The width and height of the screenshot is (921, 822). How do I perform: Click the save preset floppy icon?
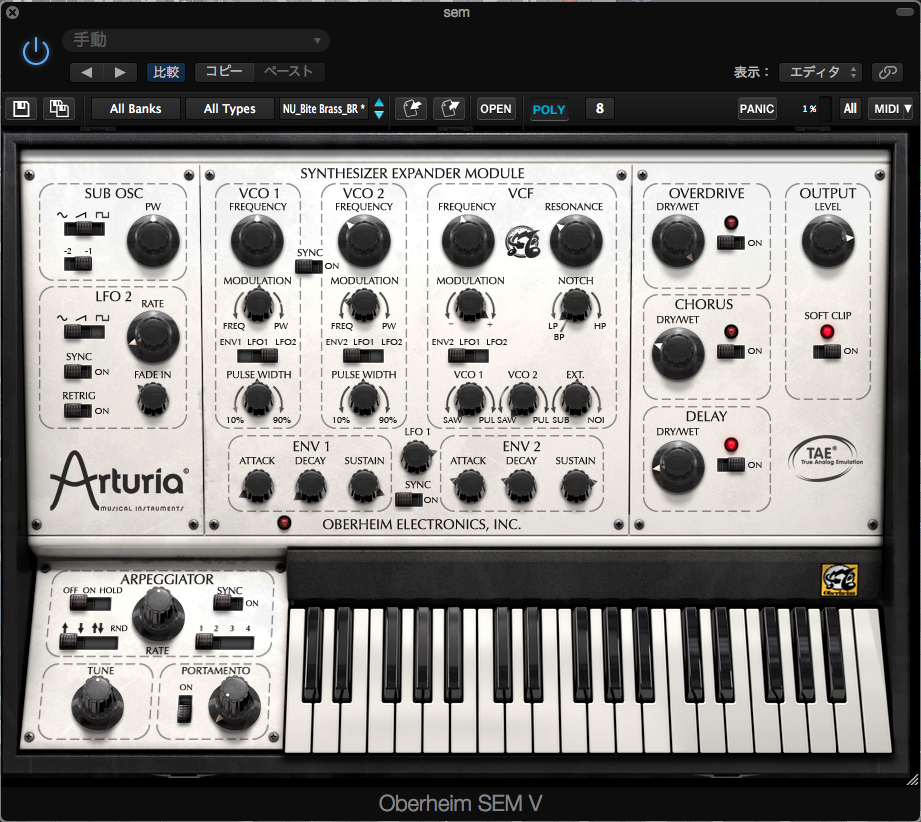point(22,109)
